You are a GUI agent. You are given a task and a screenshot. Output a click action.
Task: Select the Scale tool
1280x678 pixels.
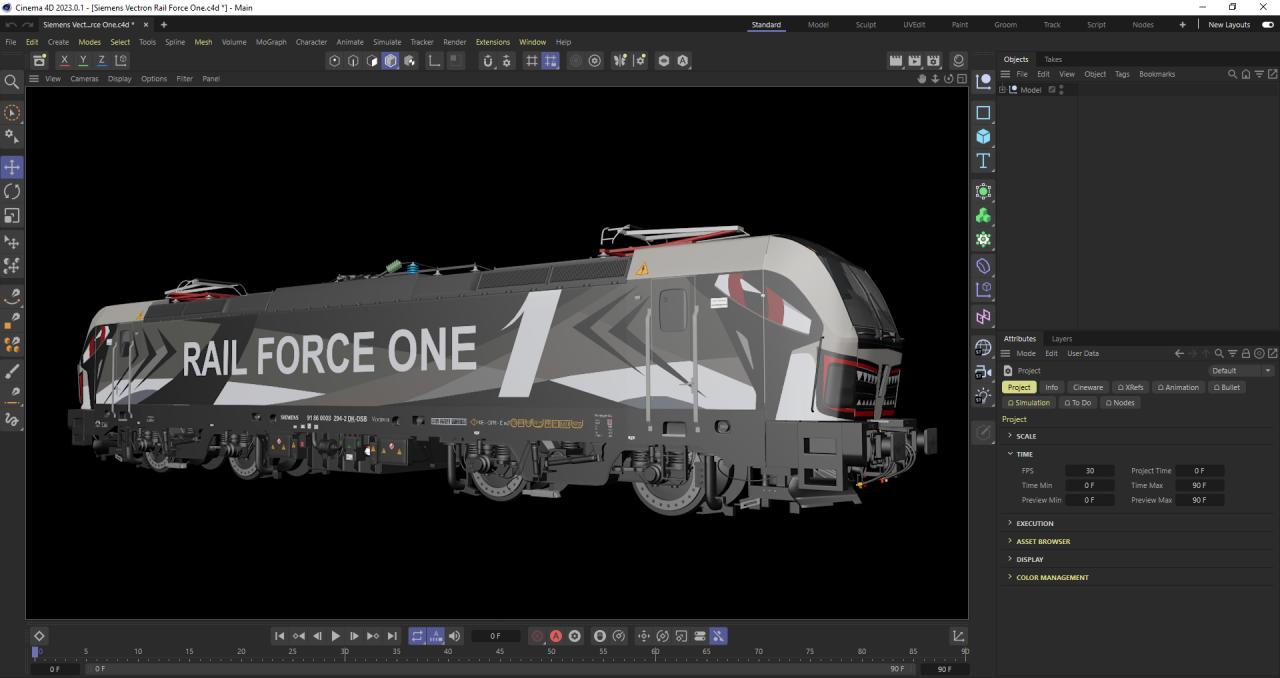point(12,215)
